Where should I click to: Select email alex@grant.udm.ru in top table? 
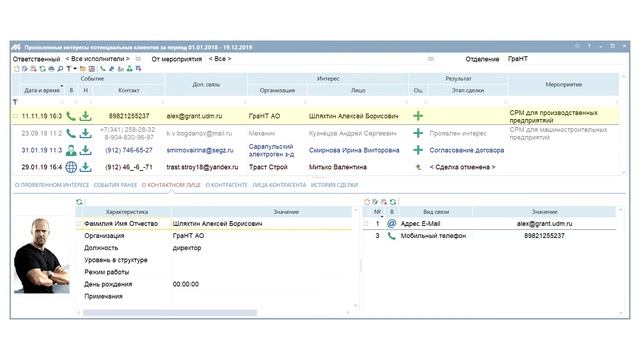[x=194, y=116]
